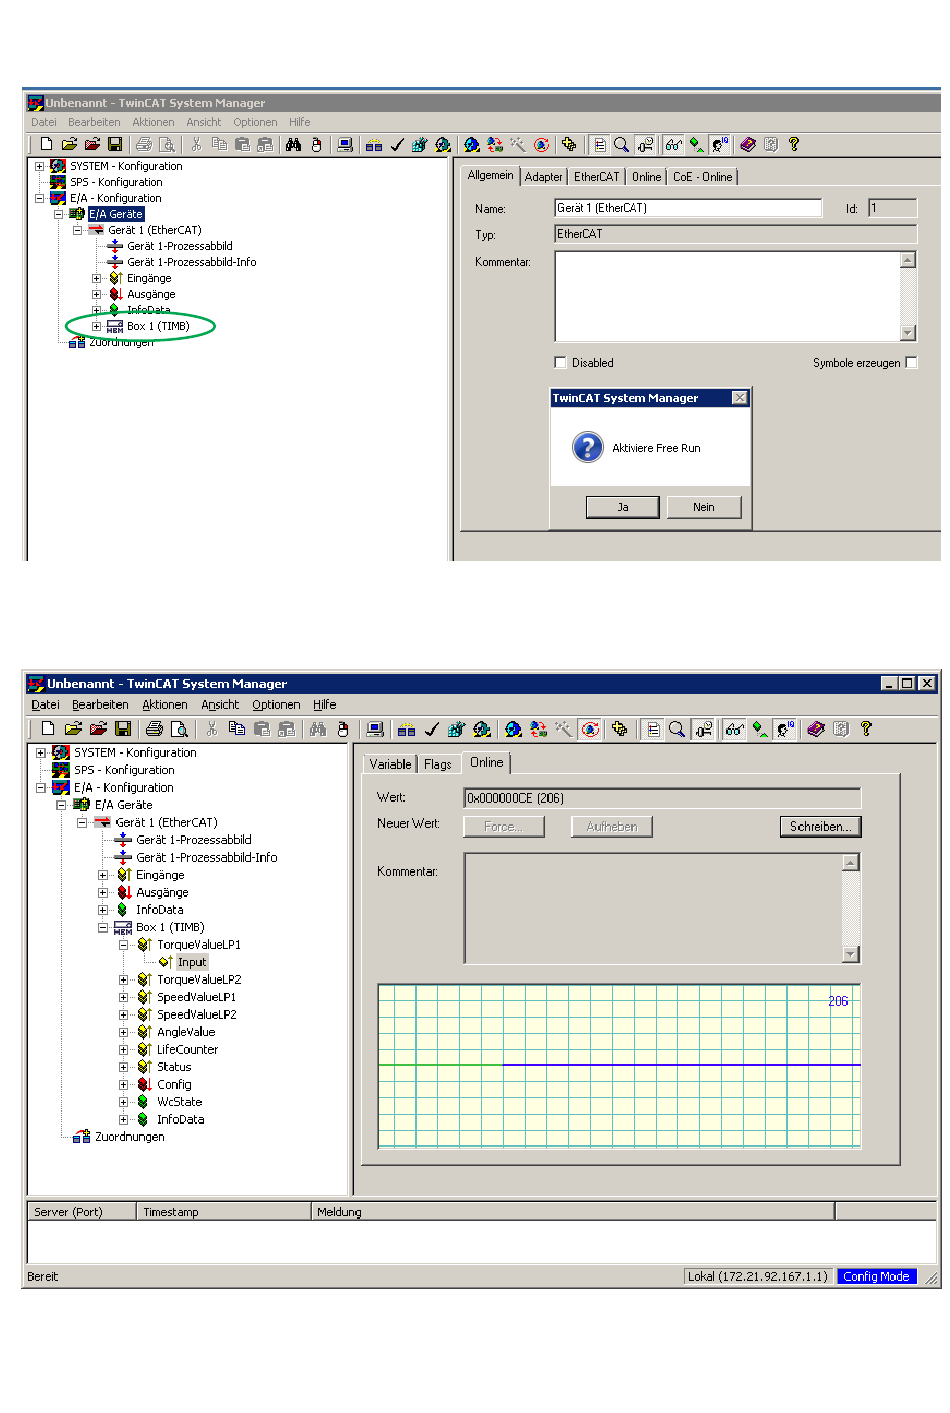Open the Flags tab
Image resolution: width=950 pixels, height=1413 pixels.
[x=438, y=764]
